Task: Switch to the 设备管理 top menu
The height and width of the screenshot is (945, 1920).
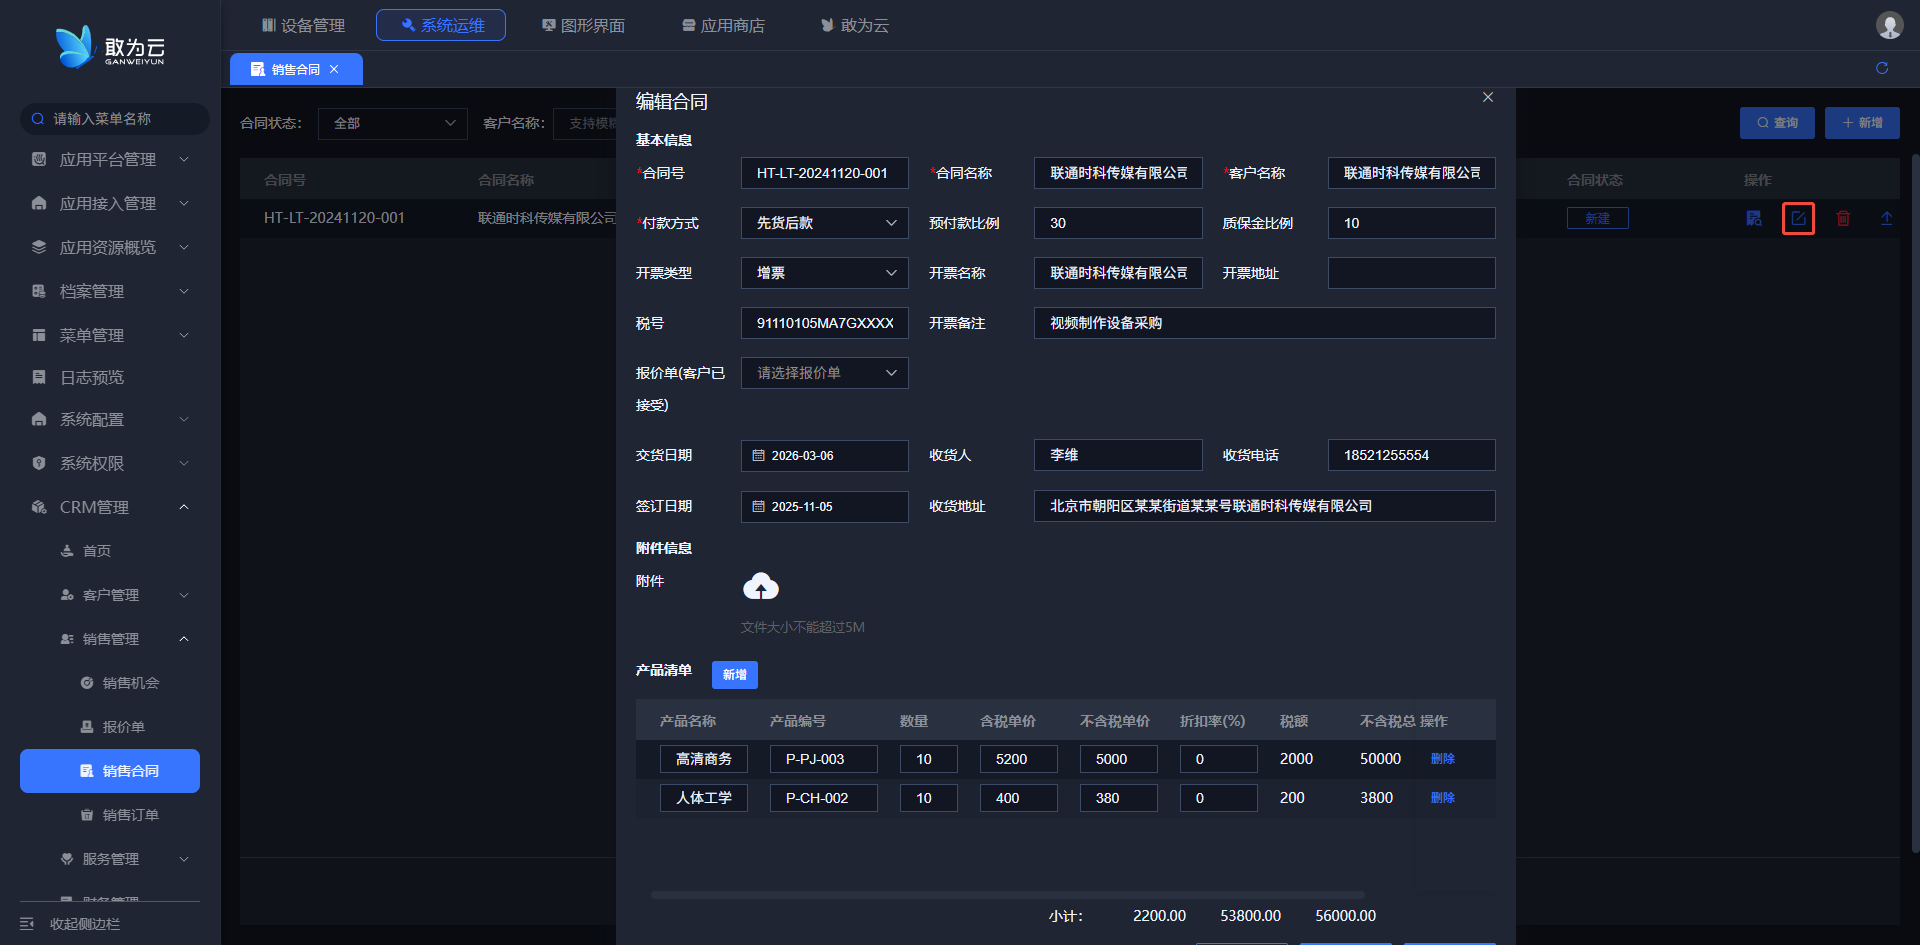Action: (303, 25)
